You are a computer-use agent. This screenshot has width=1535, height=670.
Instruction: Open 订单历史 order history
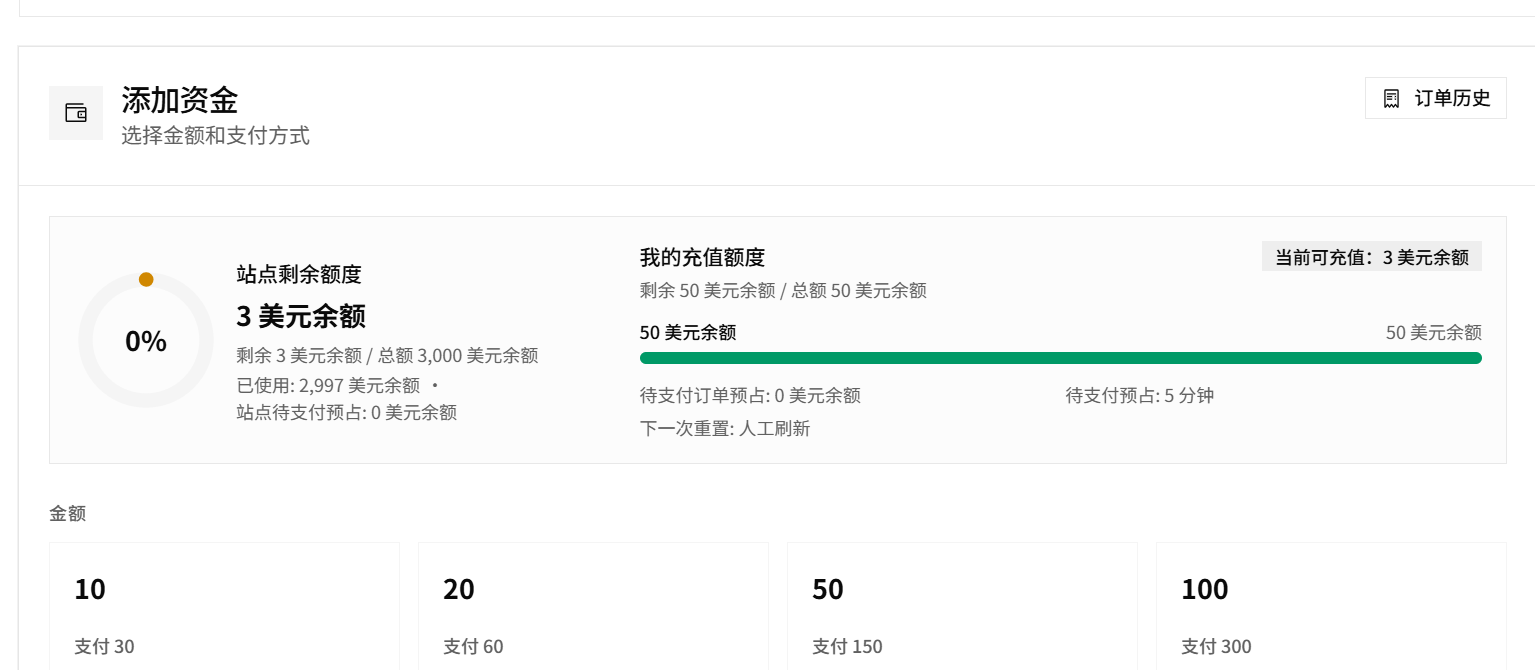coord(1435,98)
